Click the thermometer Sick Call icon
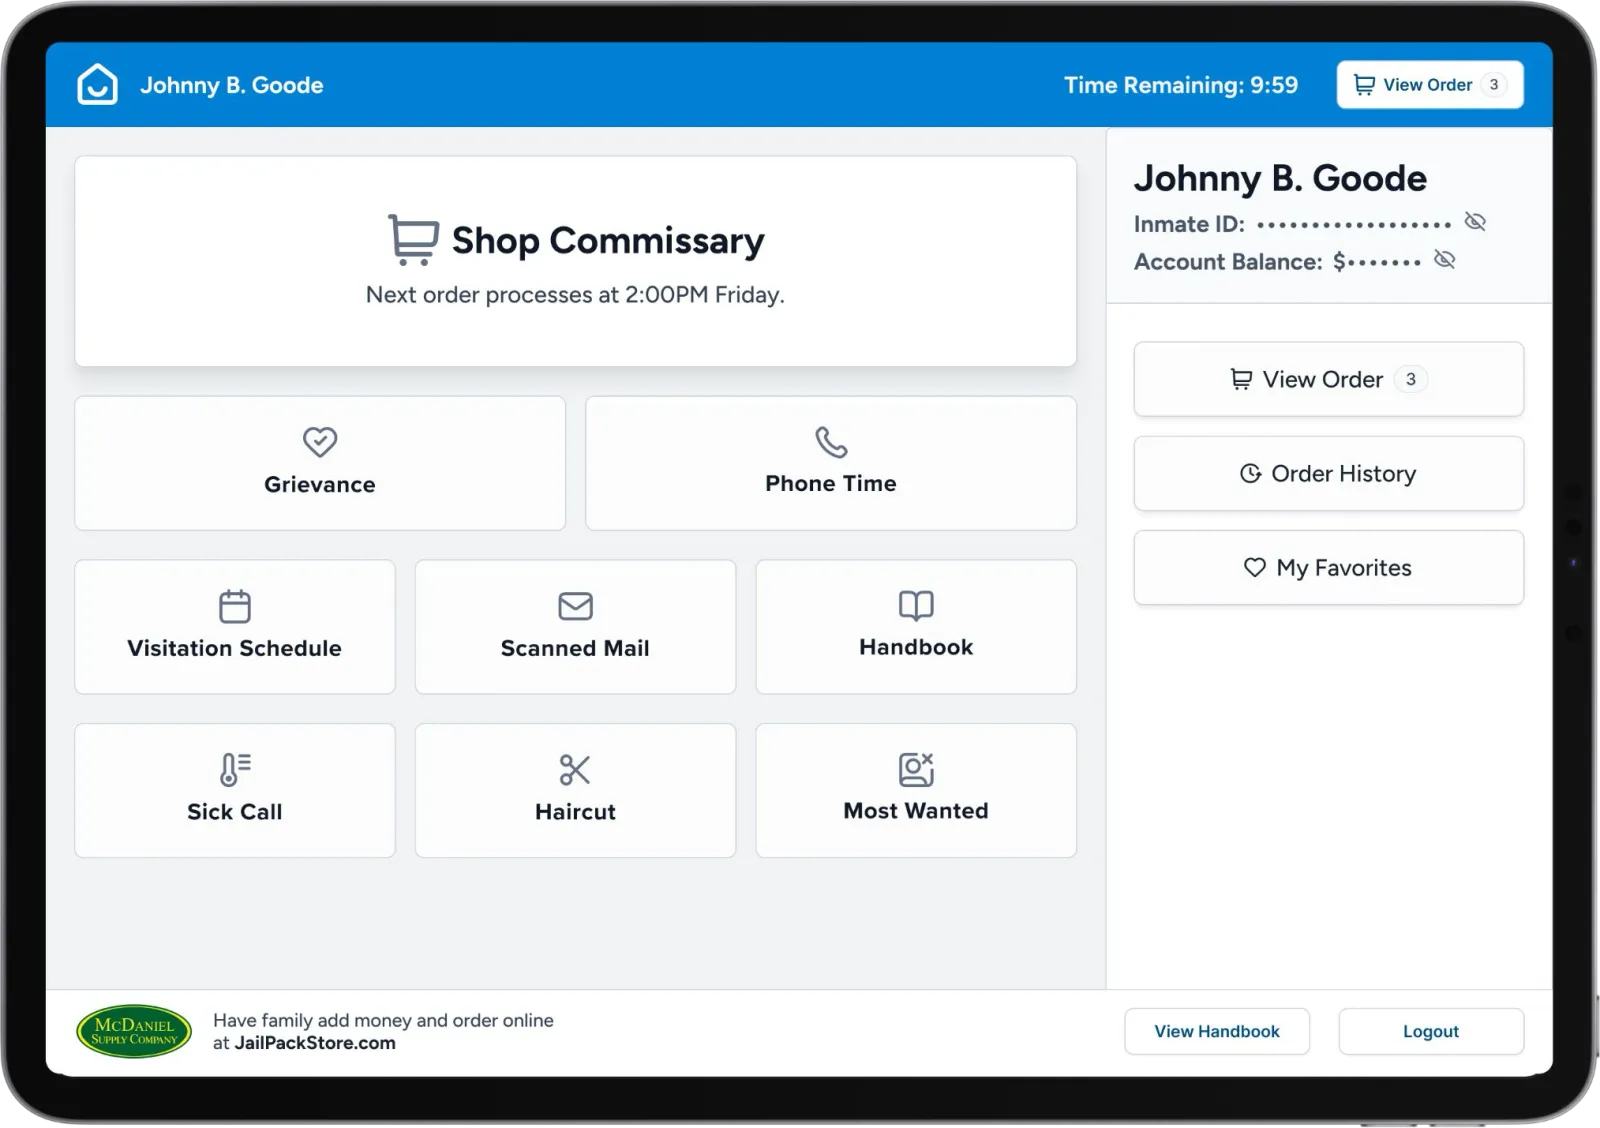Screen dimensions: 1600x1128 pyautogui.click(x=235, y=769)
